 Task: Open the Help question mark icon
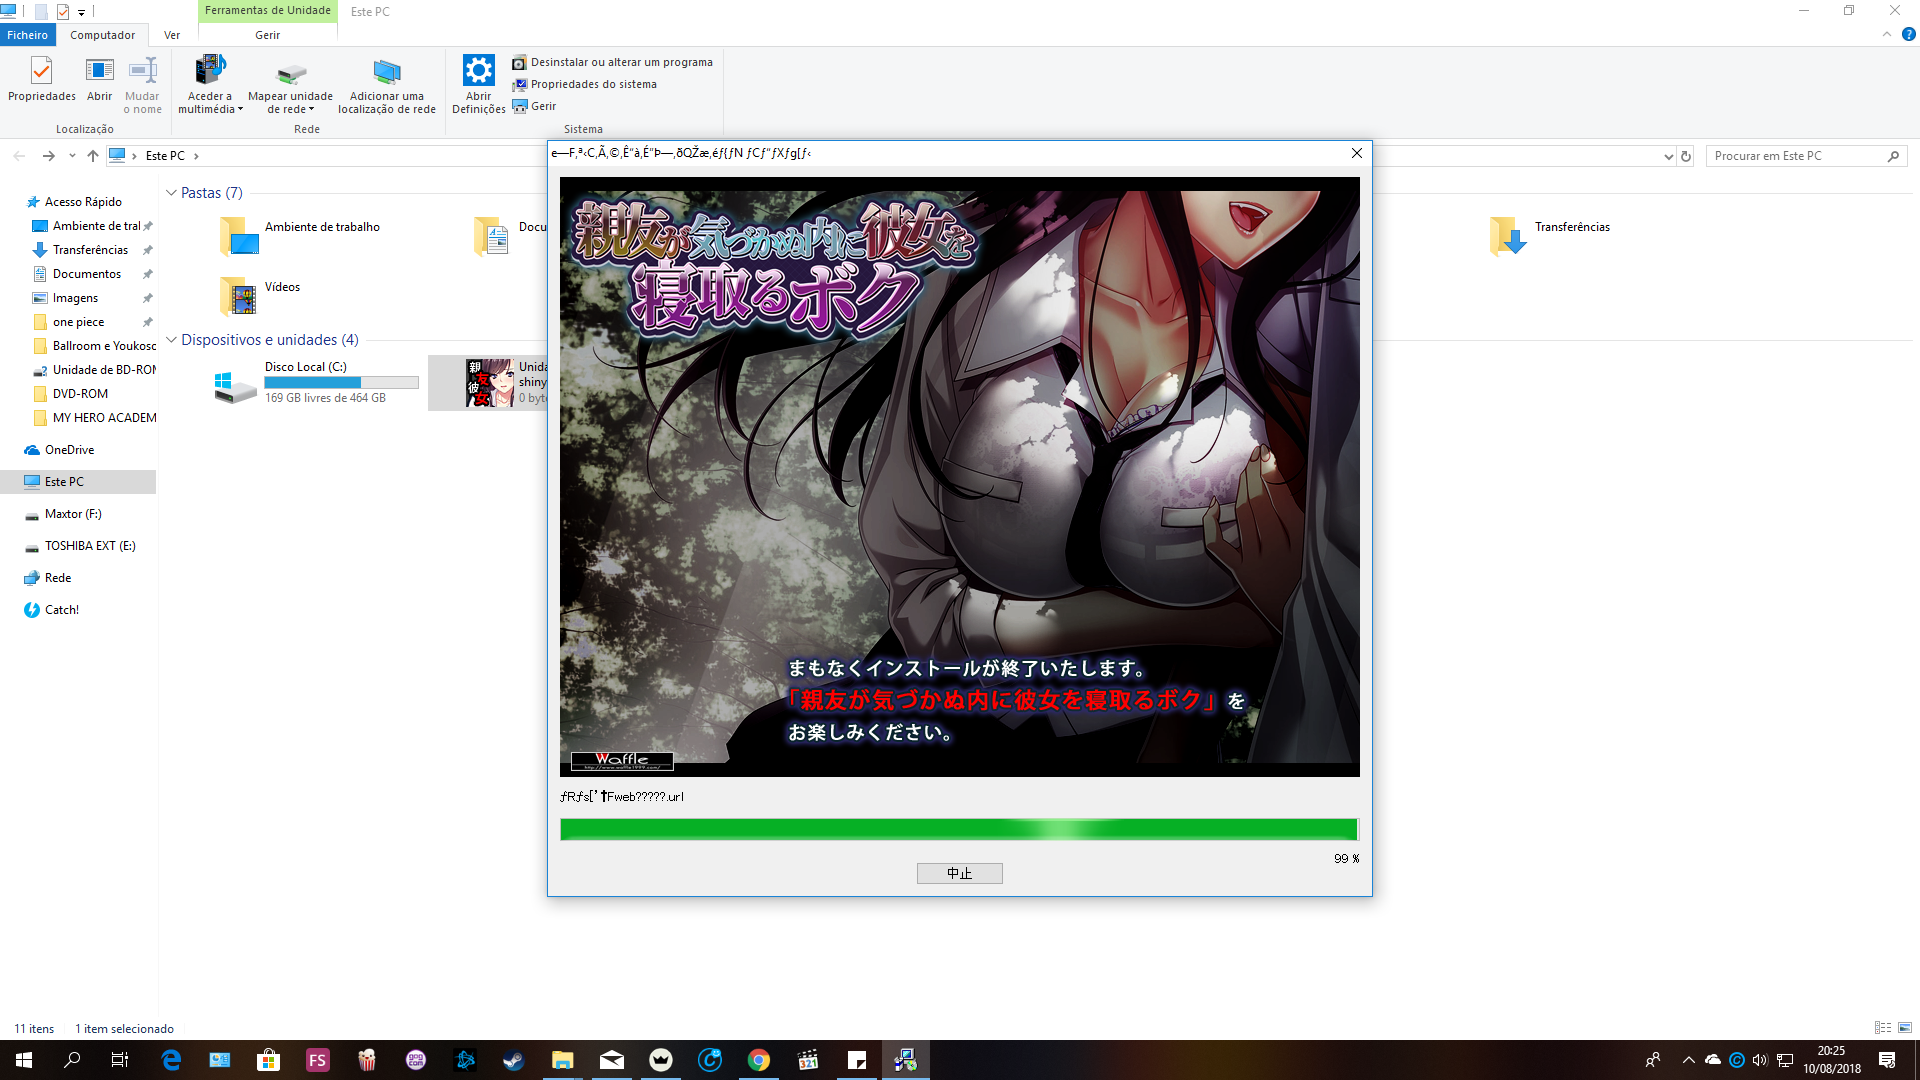1908,34
